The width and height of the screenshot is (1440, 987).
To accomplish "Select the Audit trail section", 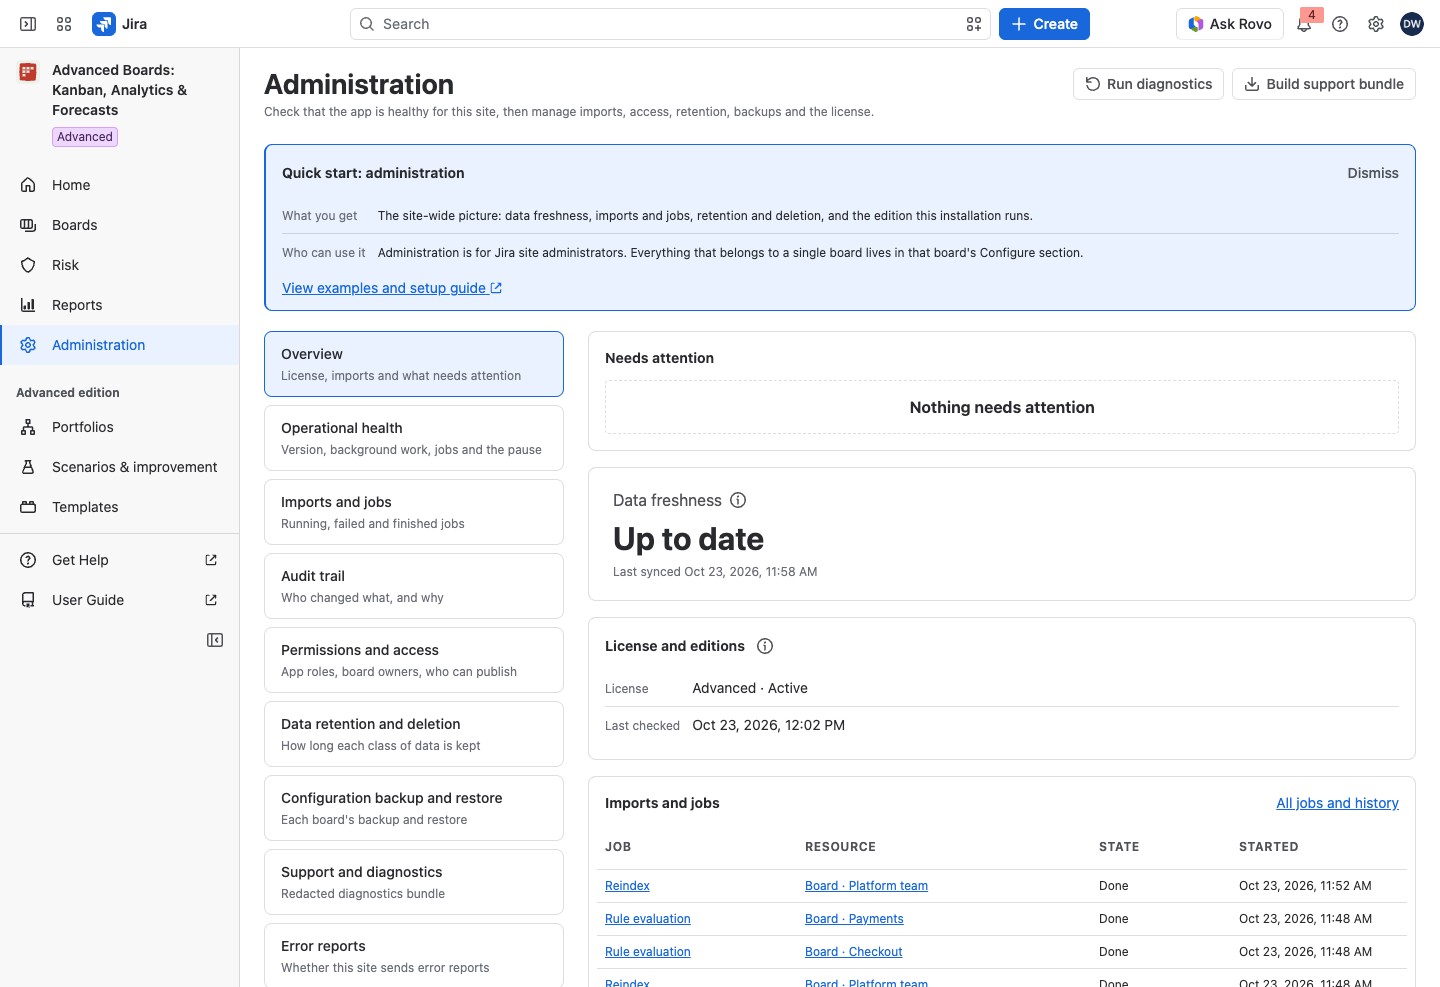I will pos(414,586).
